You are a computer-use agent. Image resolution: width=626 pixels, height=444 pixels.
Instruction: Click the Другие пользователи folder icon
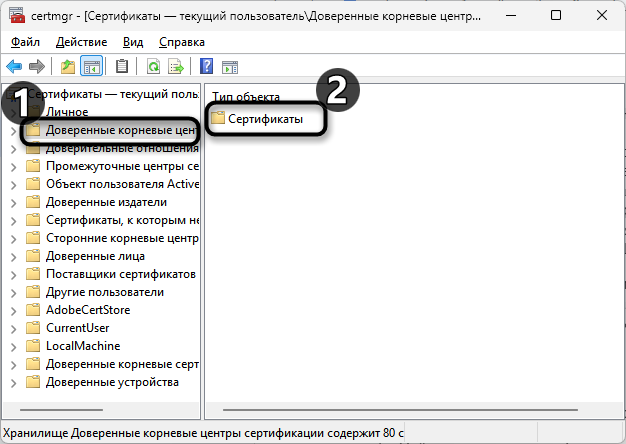coord(33,291)
